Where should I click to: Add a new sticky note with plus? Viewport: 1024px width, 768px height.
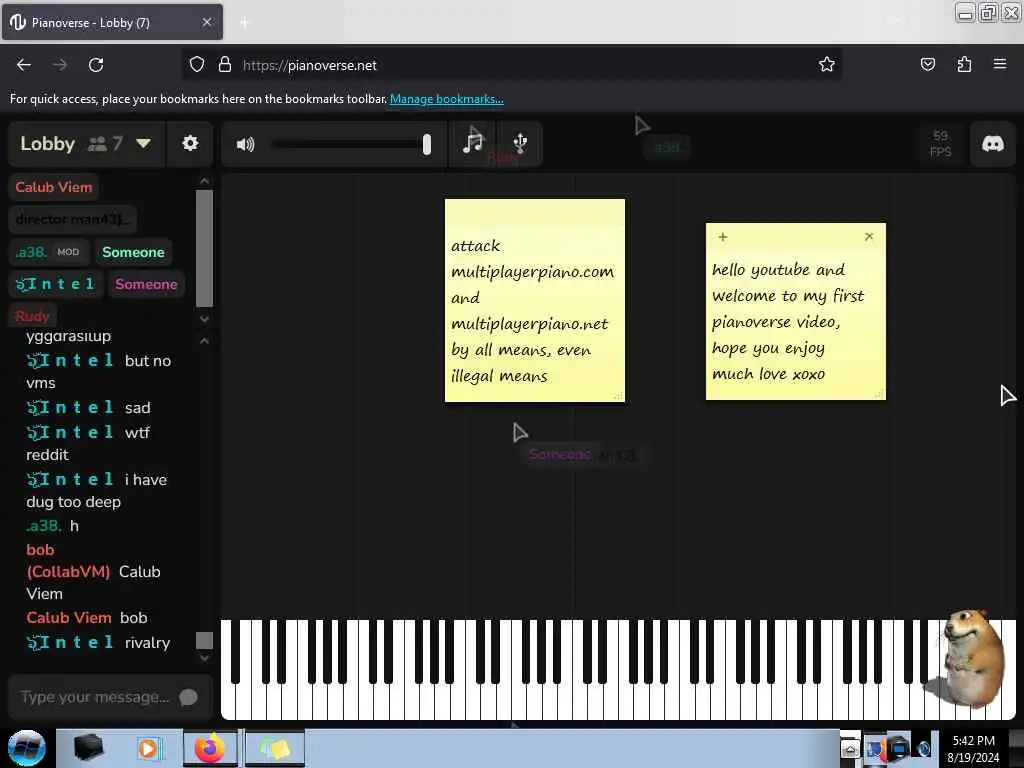(722, 237)
